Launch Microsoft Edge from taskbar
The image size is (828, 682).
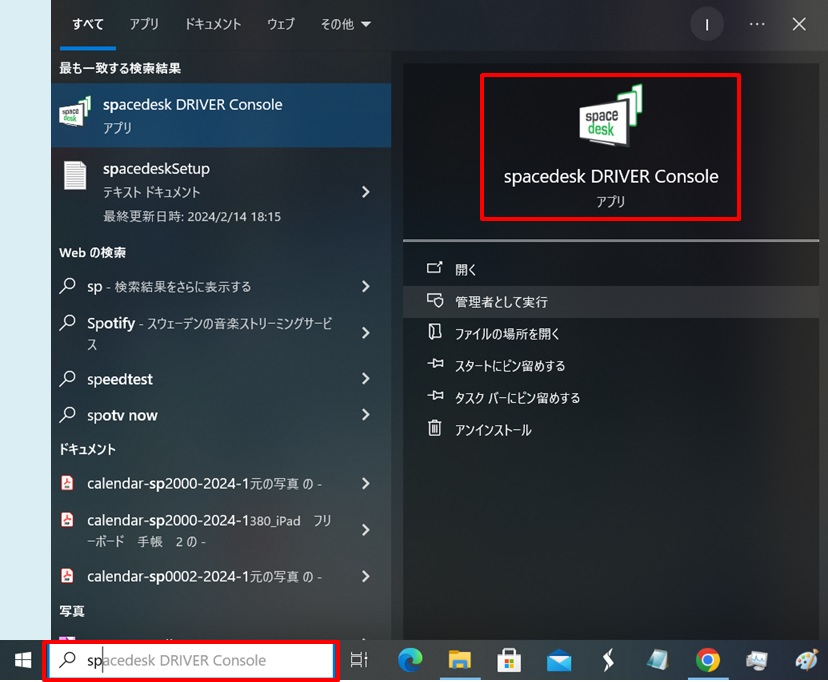(410, 660)
